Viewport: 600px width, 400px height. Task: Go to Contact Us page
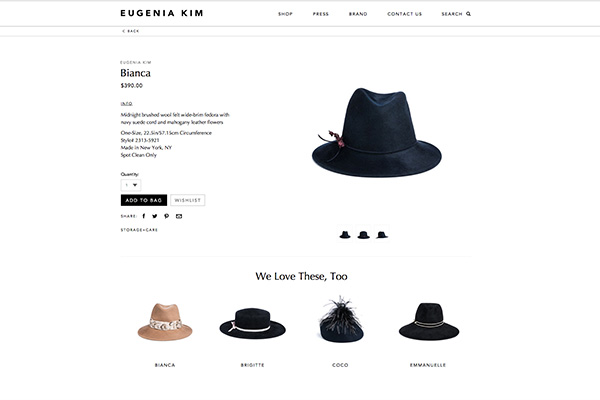(x=404, y=14)
